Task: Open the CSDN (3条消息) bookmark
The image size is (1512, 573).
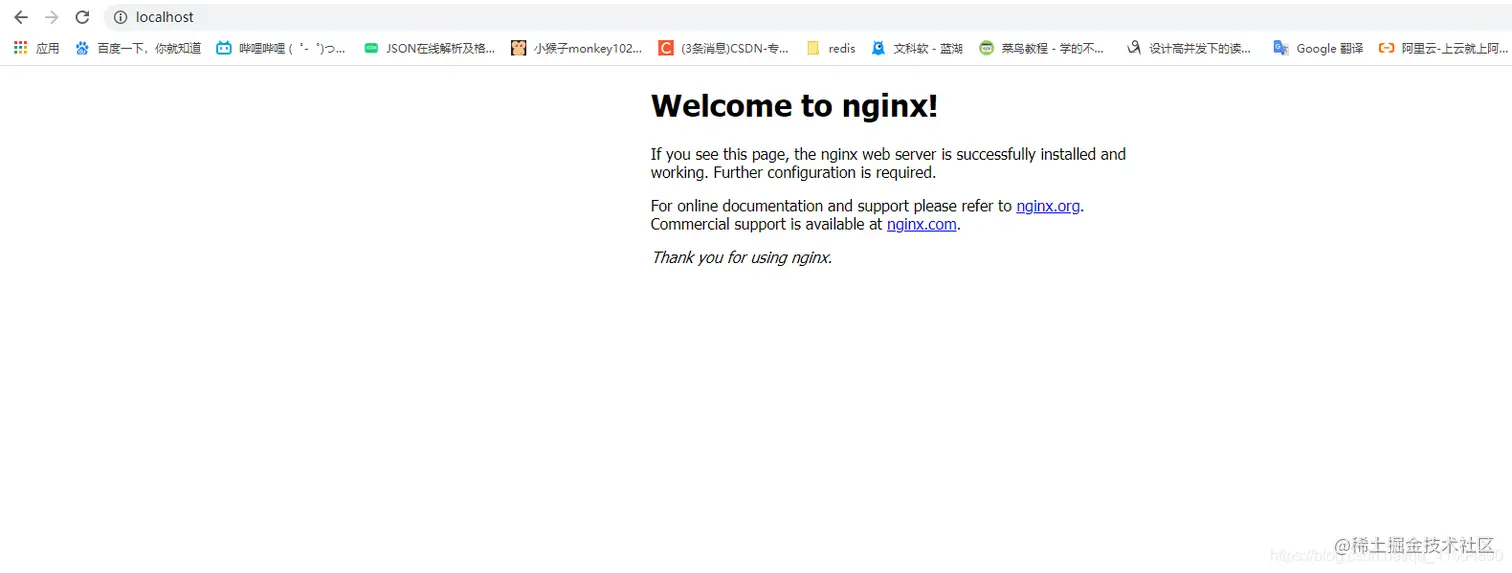Action: coord(723,48)
